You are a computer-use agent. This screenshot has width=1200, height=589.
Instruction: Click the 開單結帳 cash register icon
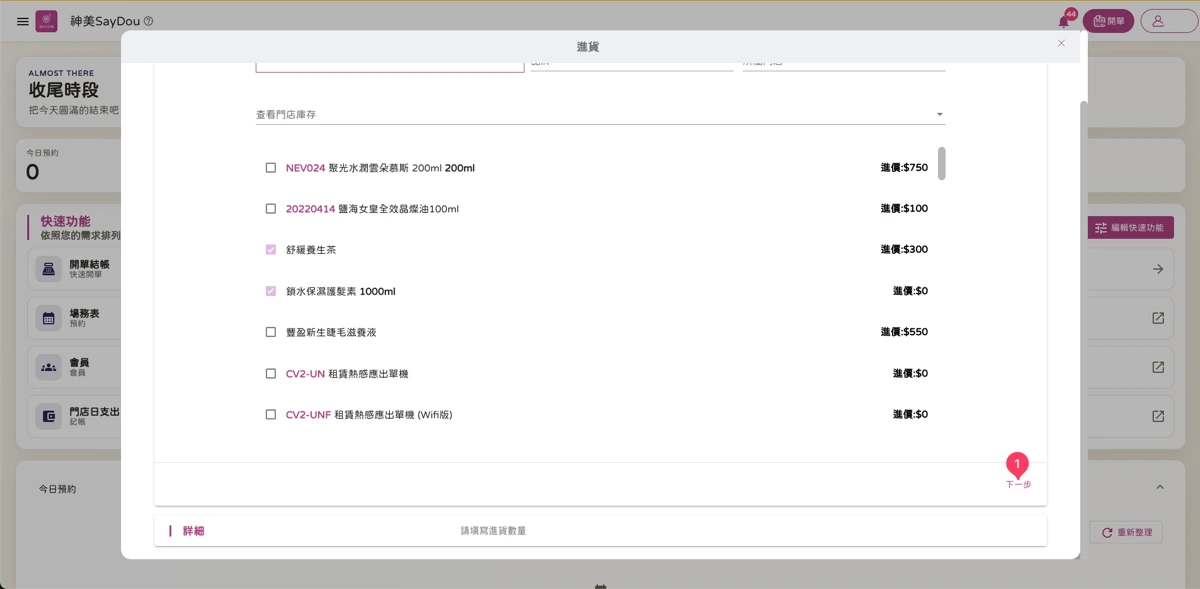tap(48, 269)
